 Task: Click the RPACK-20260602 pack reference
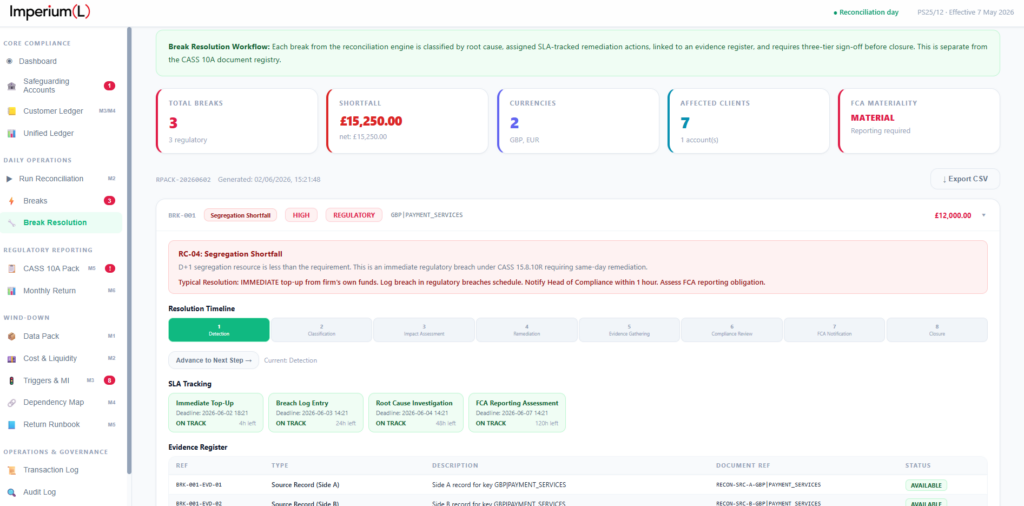183,179
